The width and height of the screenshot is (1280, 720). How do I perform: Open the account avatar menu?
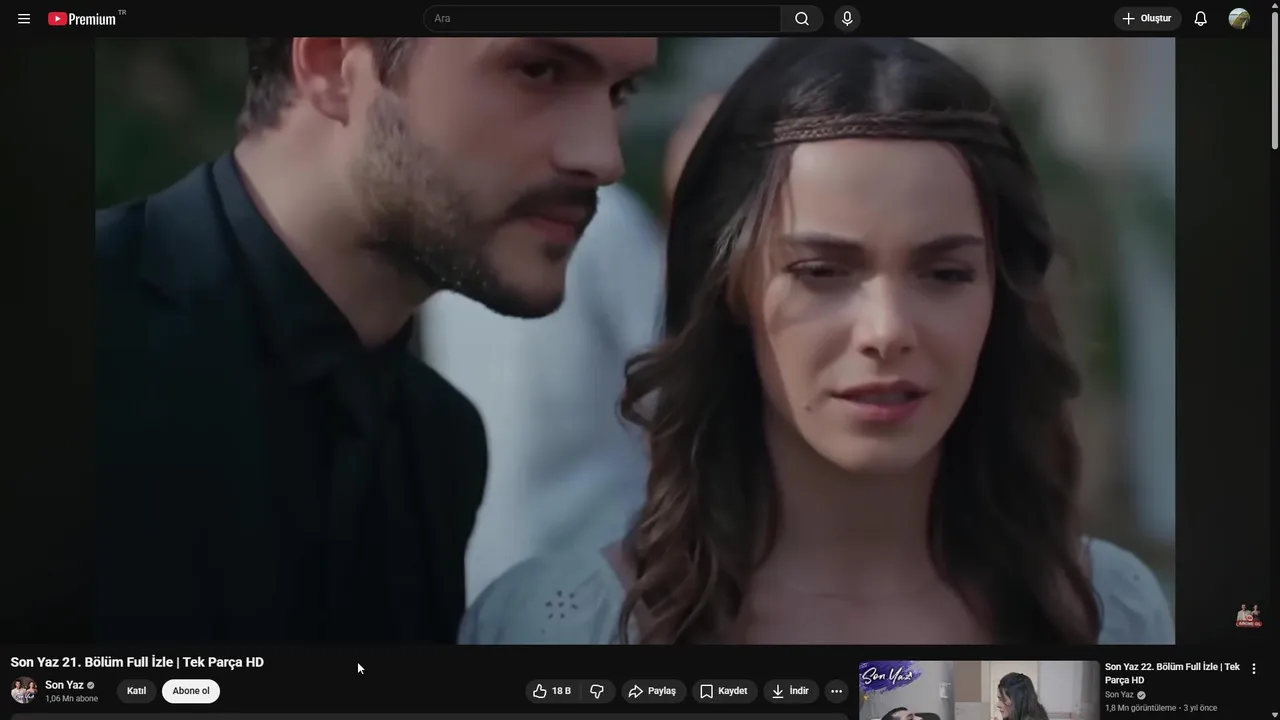tap(1239, 19)
